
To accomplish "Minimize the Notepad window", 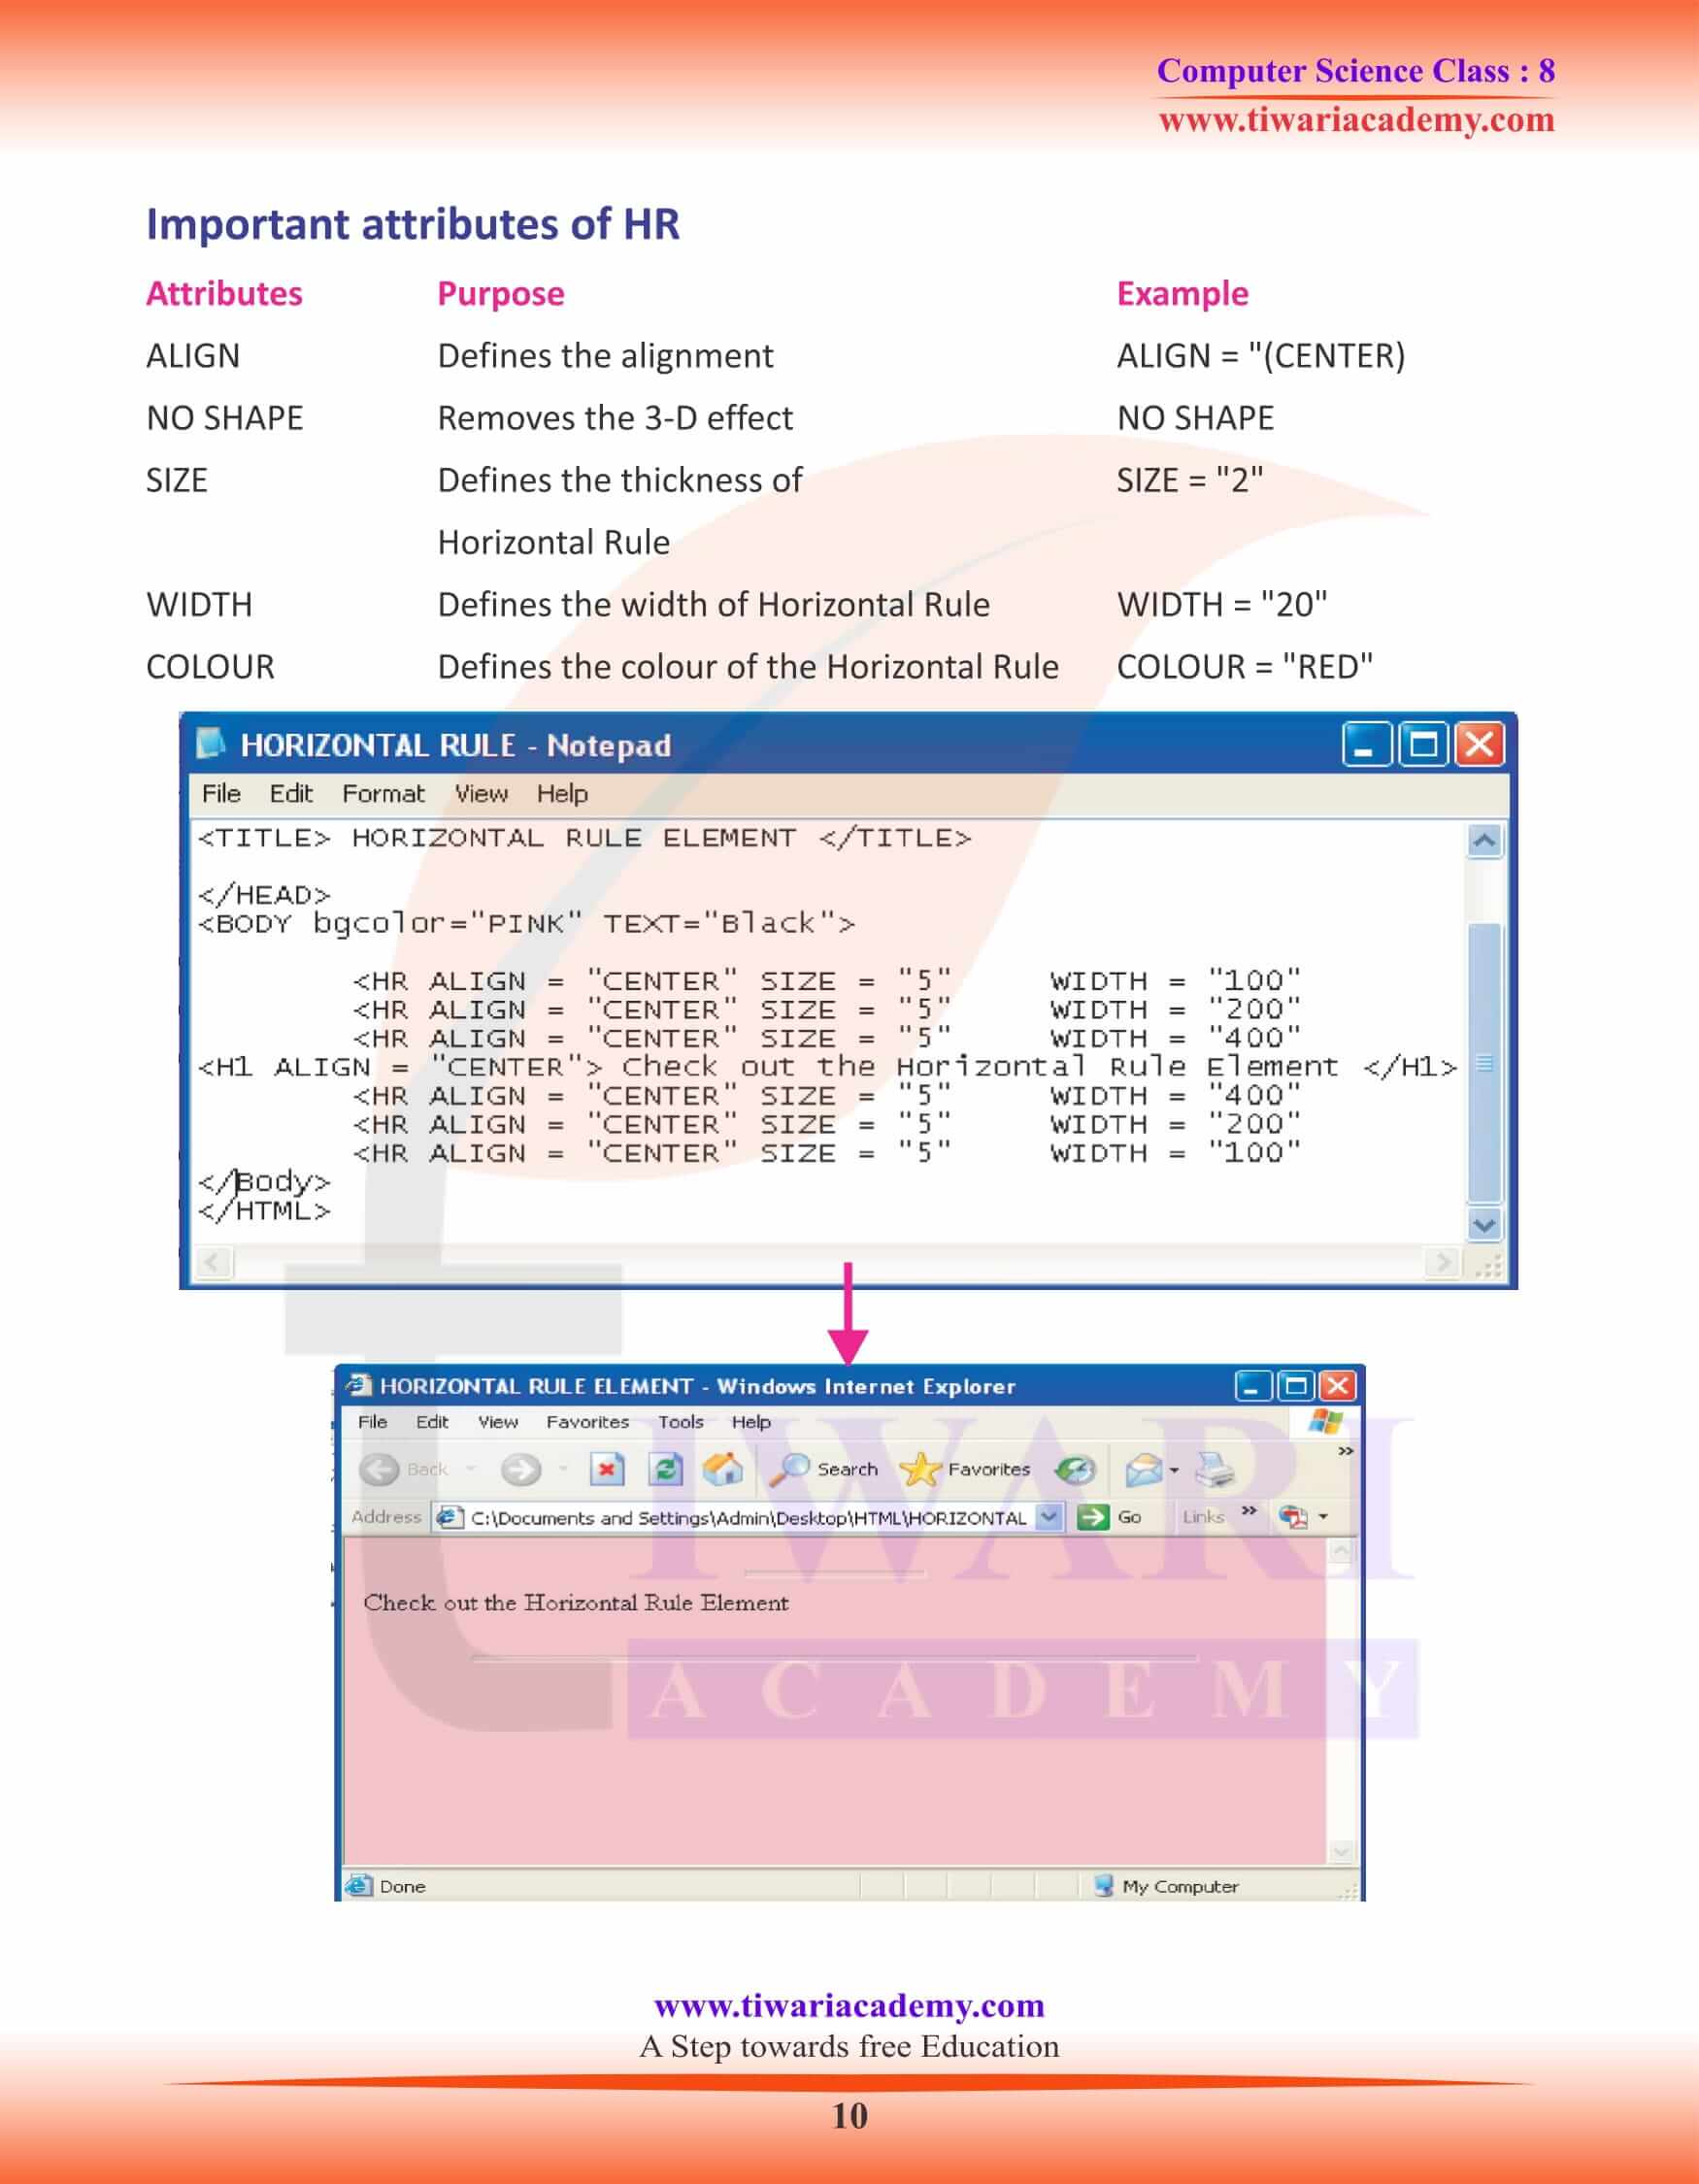I will [1365, 745].
